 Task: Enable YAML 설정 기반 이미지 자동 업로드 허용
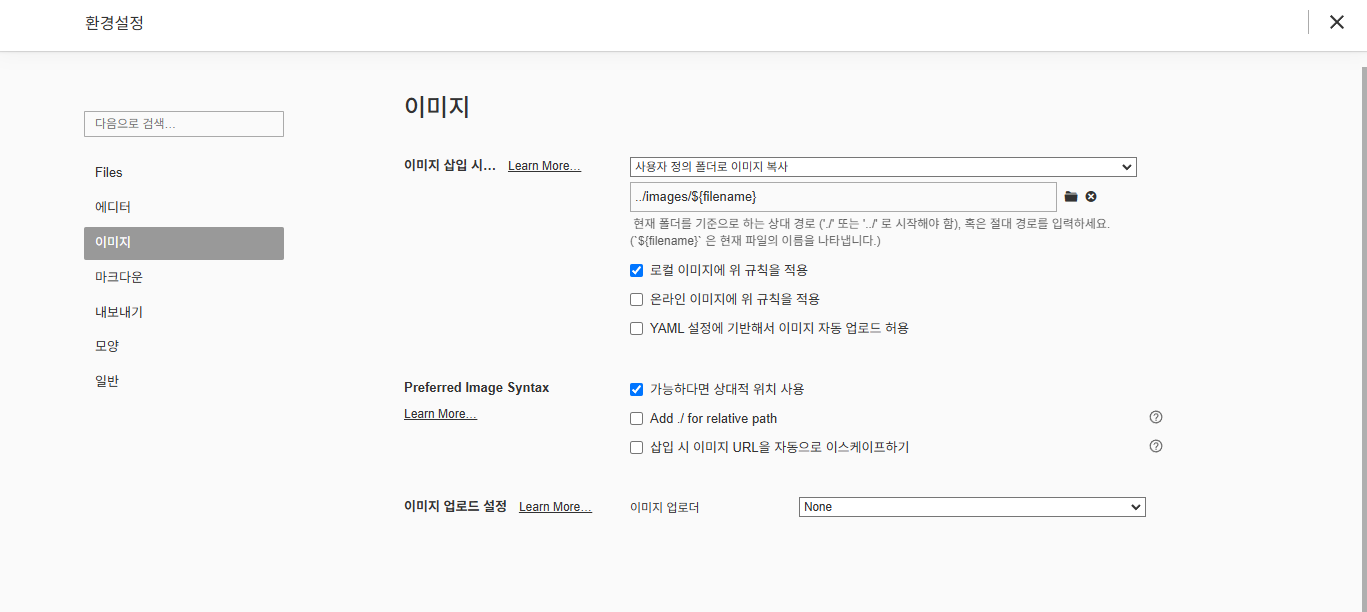[x=636, y=328]
